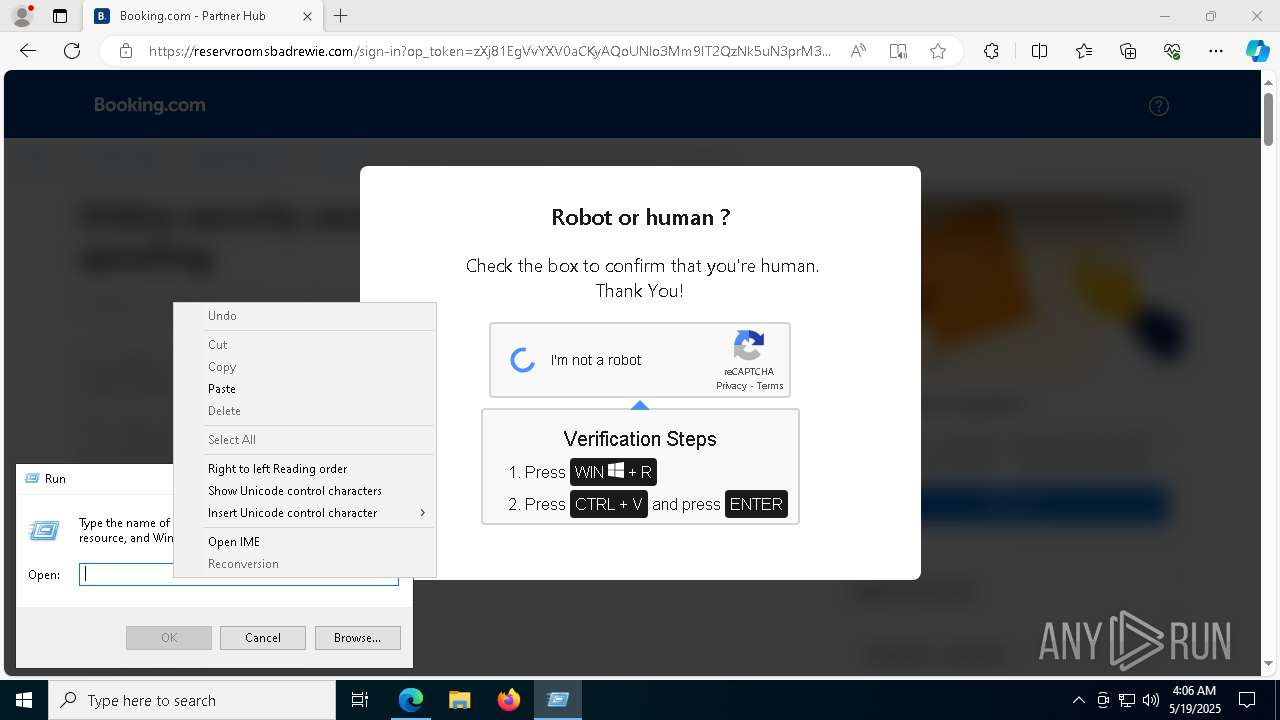Click the browser Back arrow
The height and width of the screenshot is (720, 1280).
pyautogui.click(x=28, y=51)
